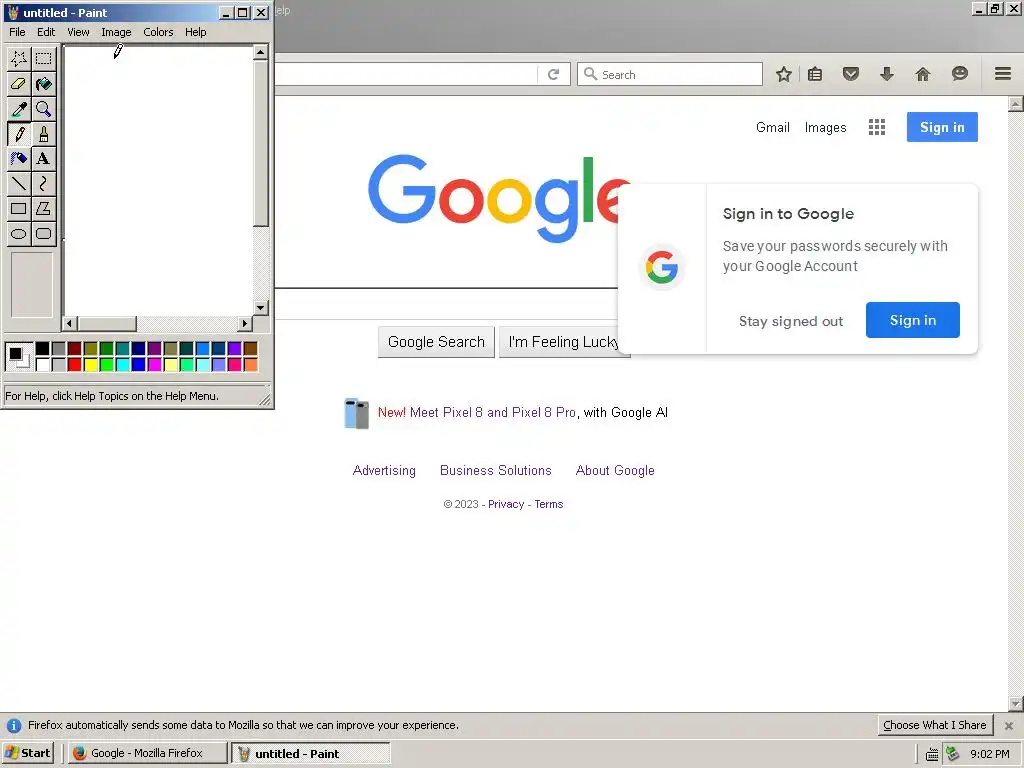Bookmark this page with the star icon

pyautogui.click(x=784, y=74)
